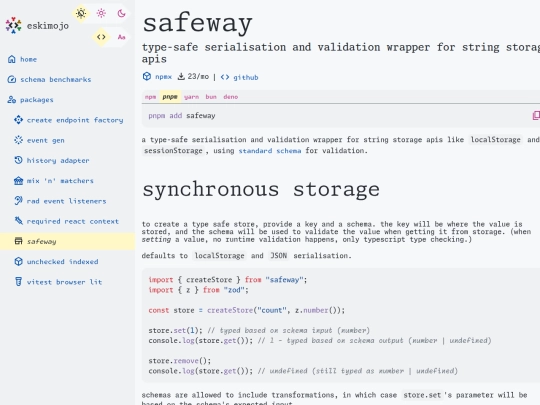Click the createStore("count") code line
The width and height of the screenshot is (540, 405).
click(x=246, y=310)
